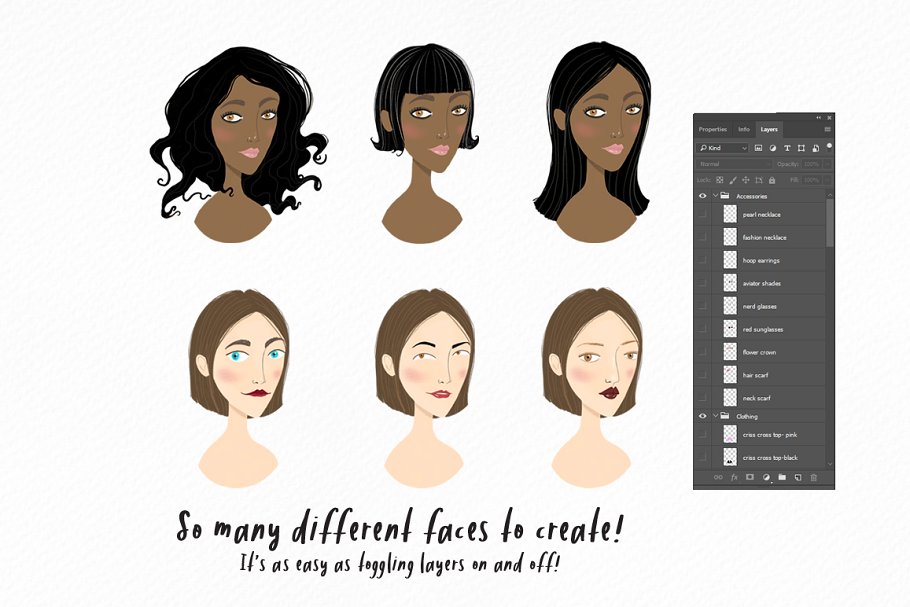Enable lock transparent pixels

tap(720, 180)
